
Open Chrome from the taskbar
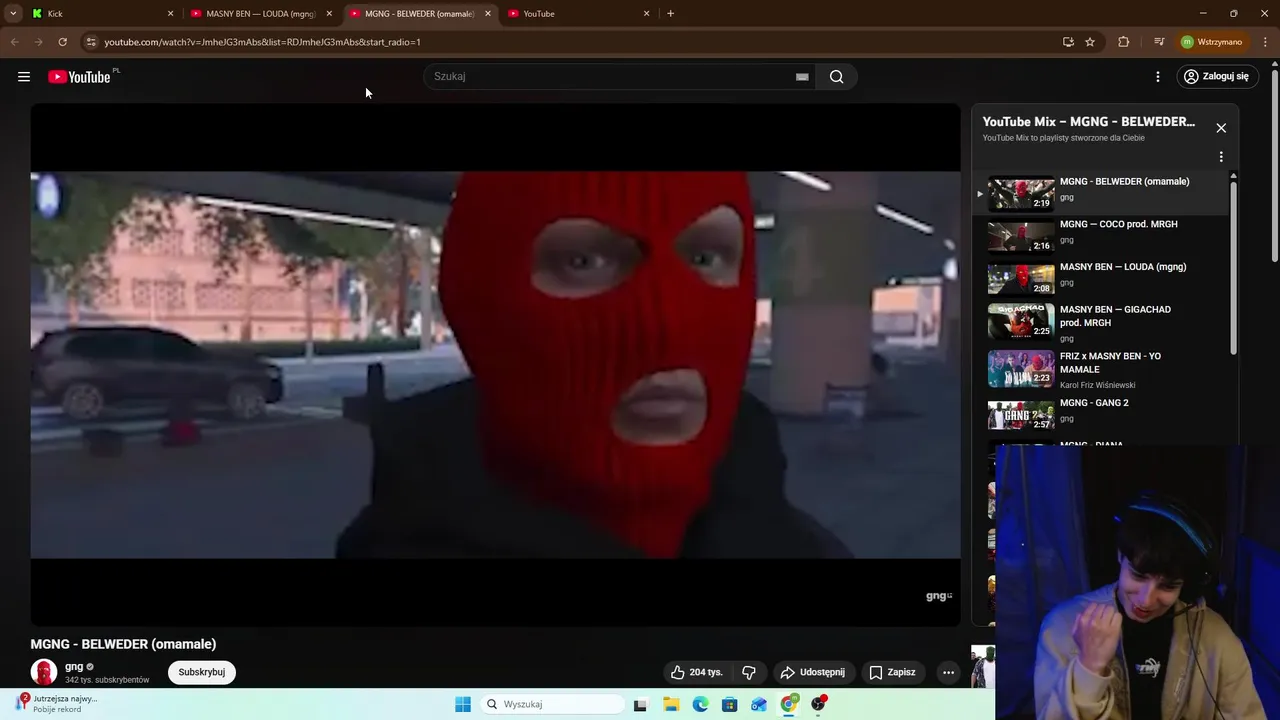click(x=789, y=704)
